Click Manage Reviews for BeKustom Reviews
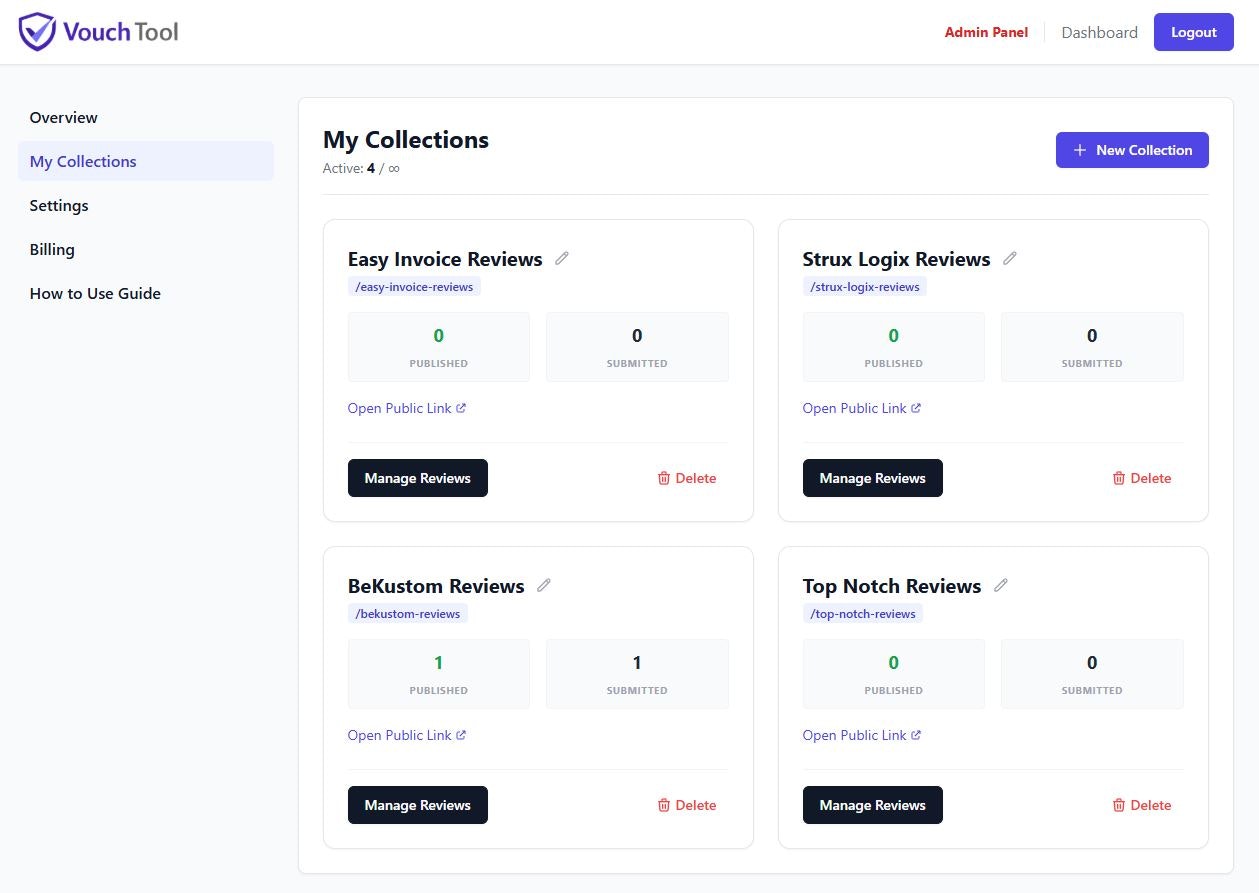Screen dimensions: 1259x893 [417, 805]
